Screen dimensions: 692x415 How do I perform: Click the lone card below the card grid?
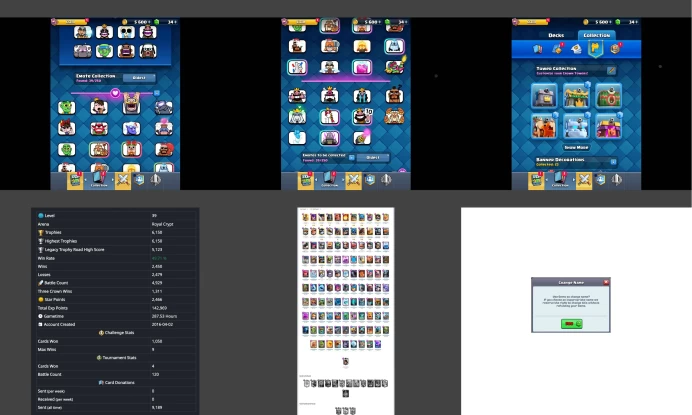[x=346, y=362]
